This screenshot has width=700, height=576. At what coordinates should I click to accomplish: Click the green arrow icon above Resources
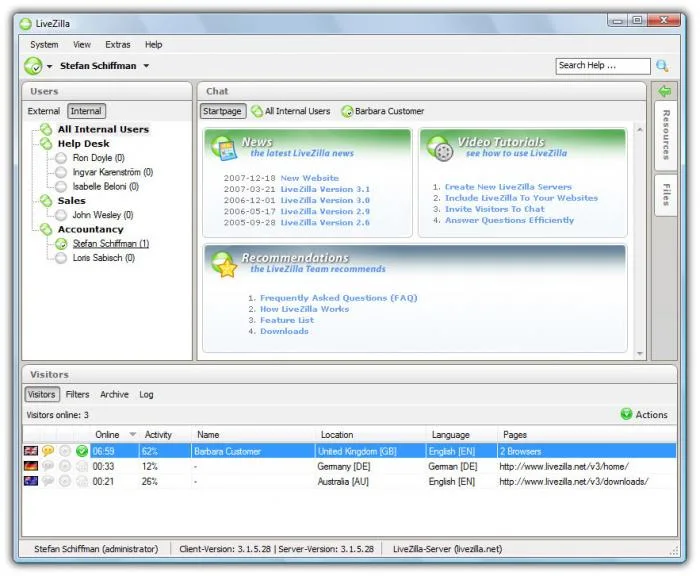click(665, 91)
